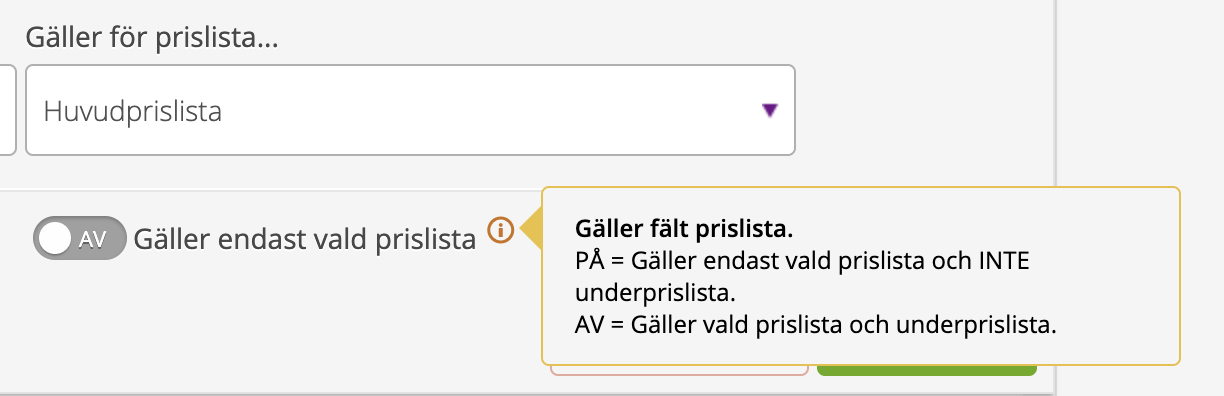Click the white knob of the AV switch
This screenshot has width=1224, height=396.
pos(56,239)
